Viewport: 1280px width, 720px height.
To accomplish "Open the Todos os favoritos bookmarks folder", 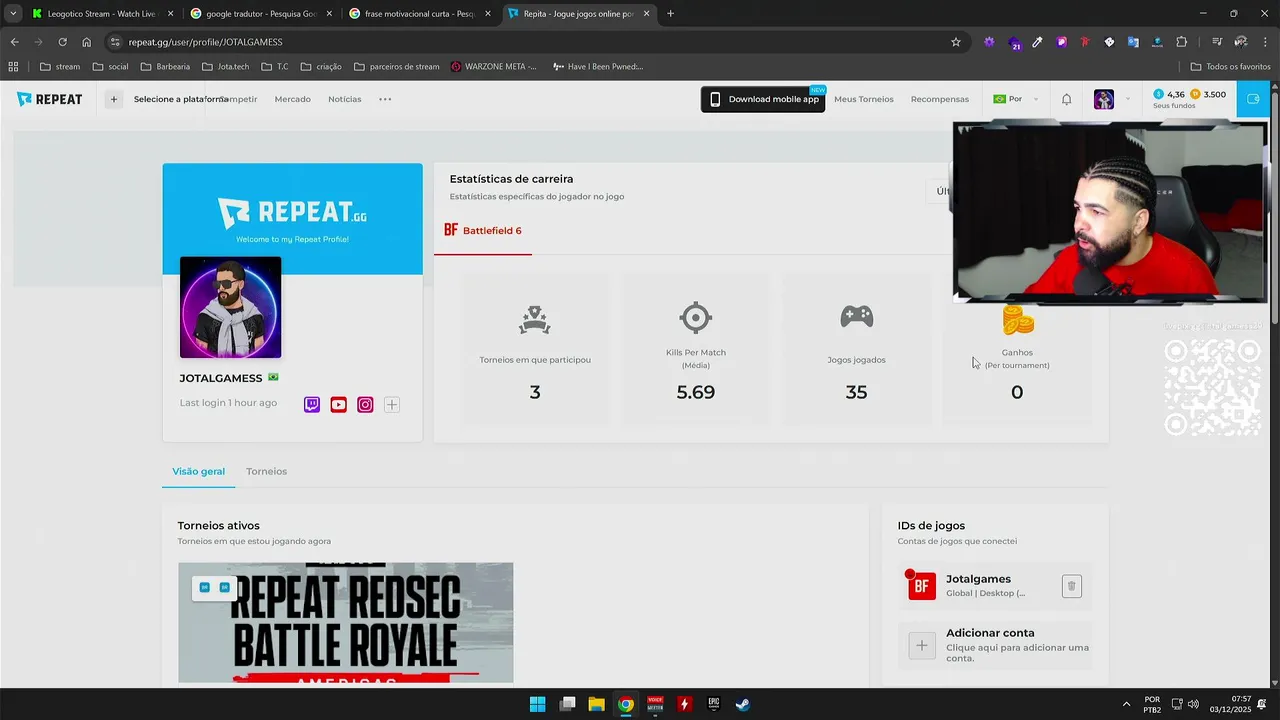I will pos(1230,67).
